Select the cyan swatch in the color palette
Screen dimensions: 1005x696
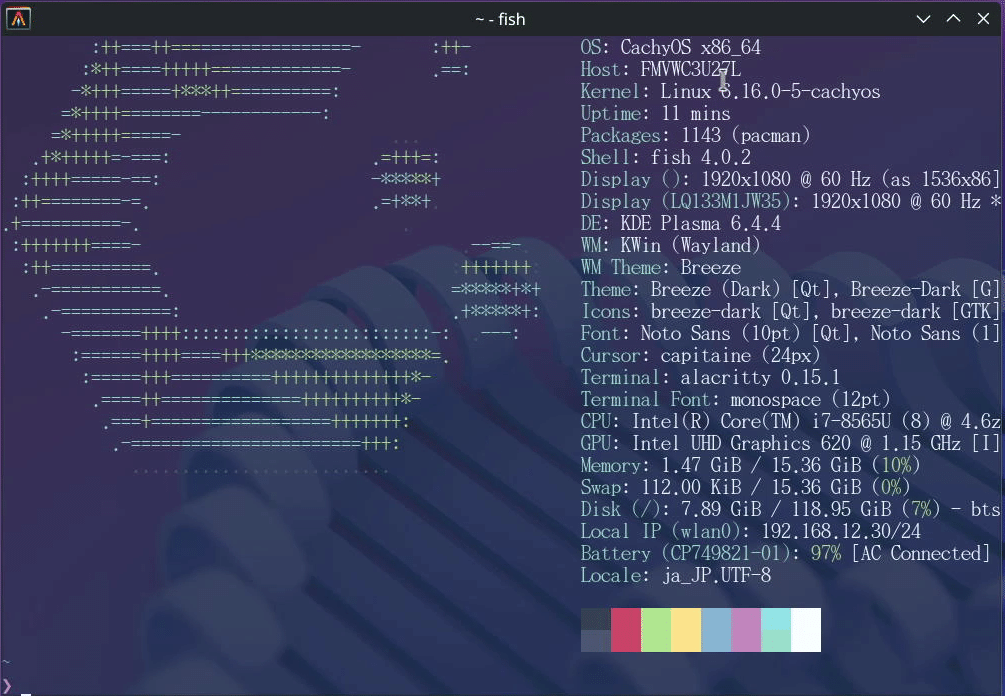776,630
